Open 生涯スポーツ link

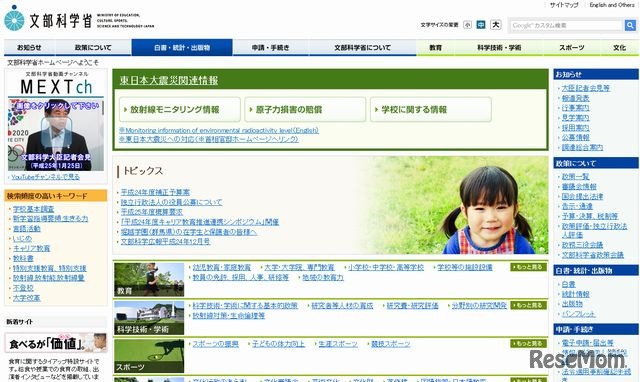coord(338,344)
